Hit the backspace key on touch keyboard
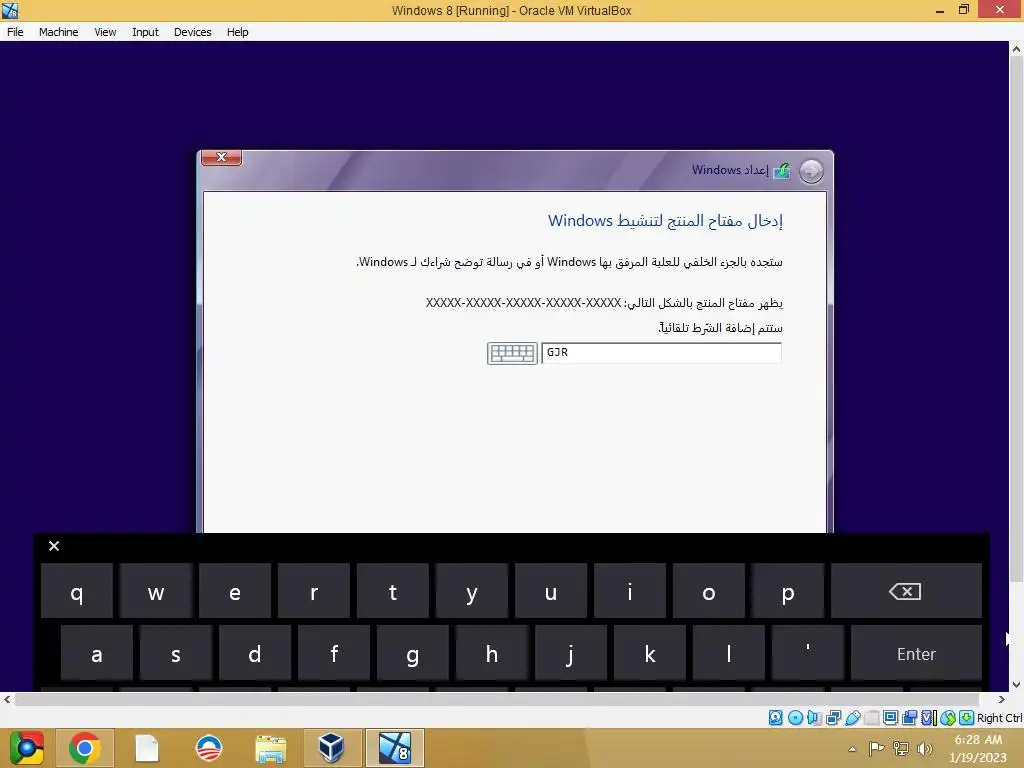Image resolution: width=1024 pixels, height=768 pixels. (x=906, y=591)
